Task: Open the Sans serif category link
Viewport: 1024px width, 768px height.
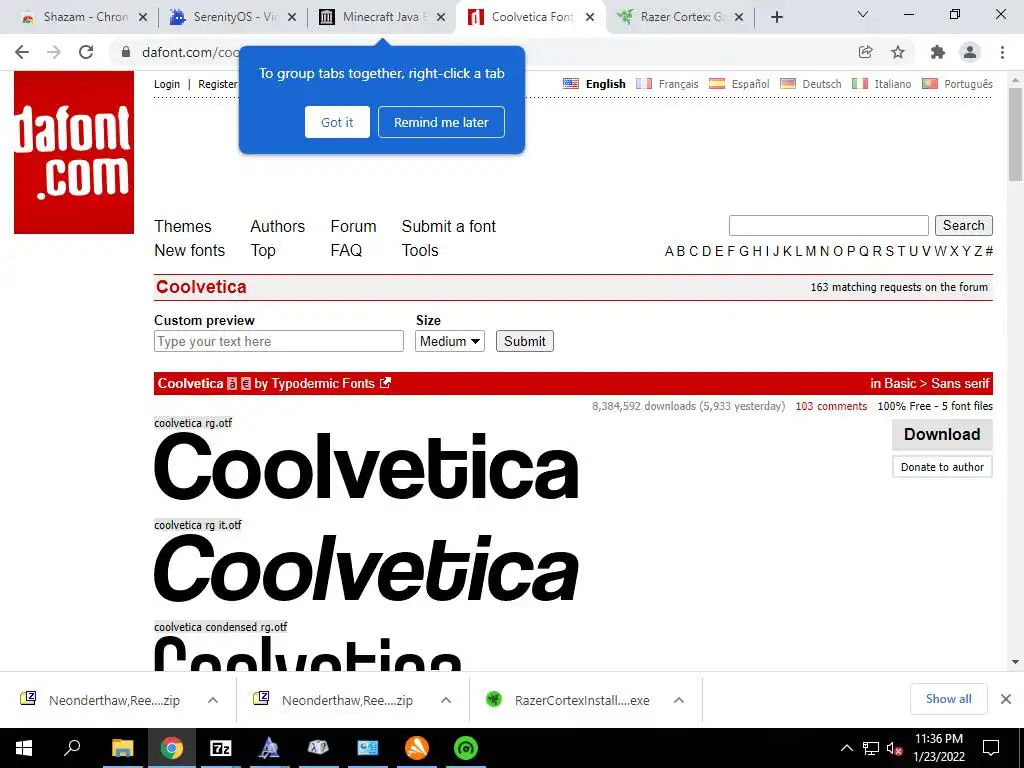Action: (x=960, y=383)
